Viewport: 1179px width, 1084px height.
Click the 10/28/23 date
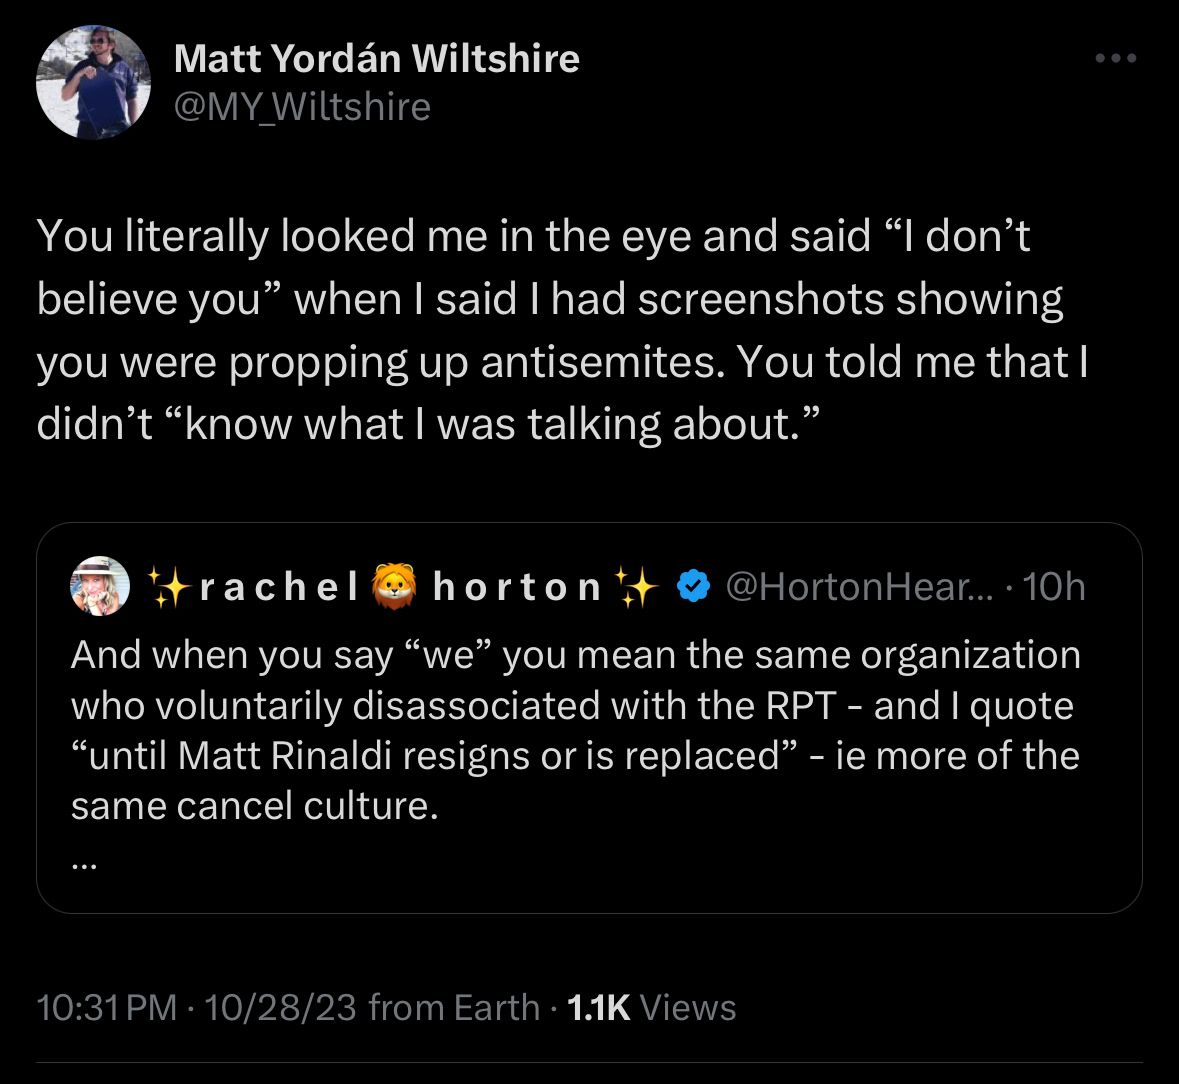[279, 1007]
